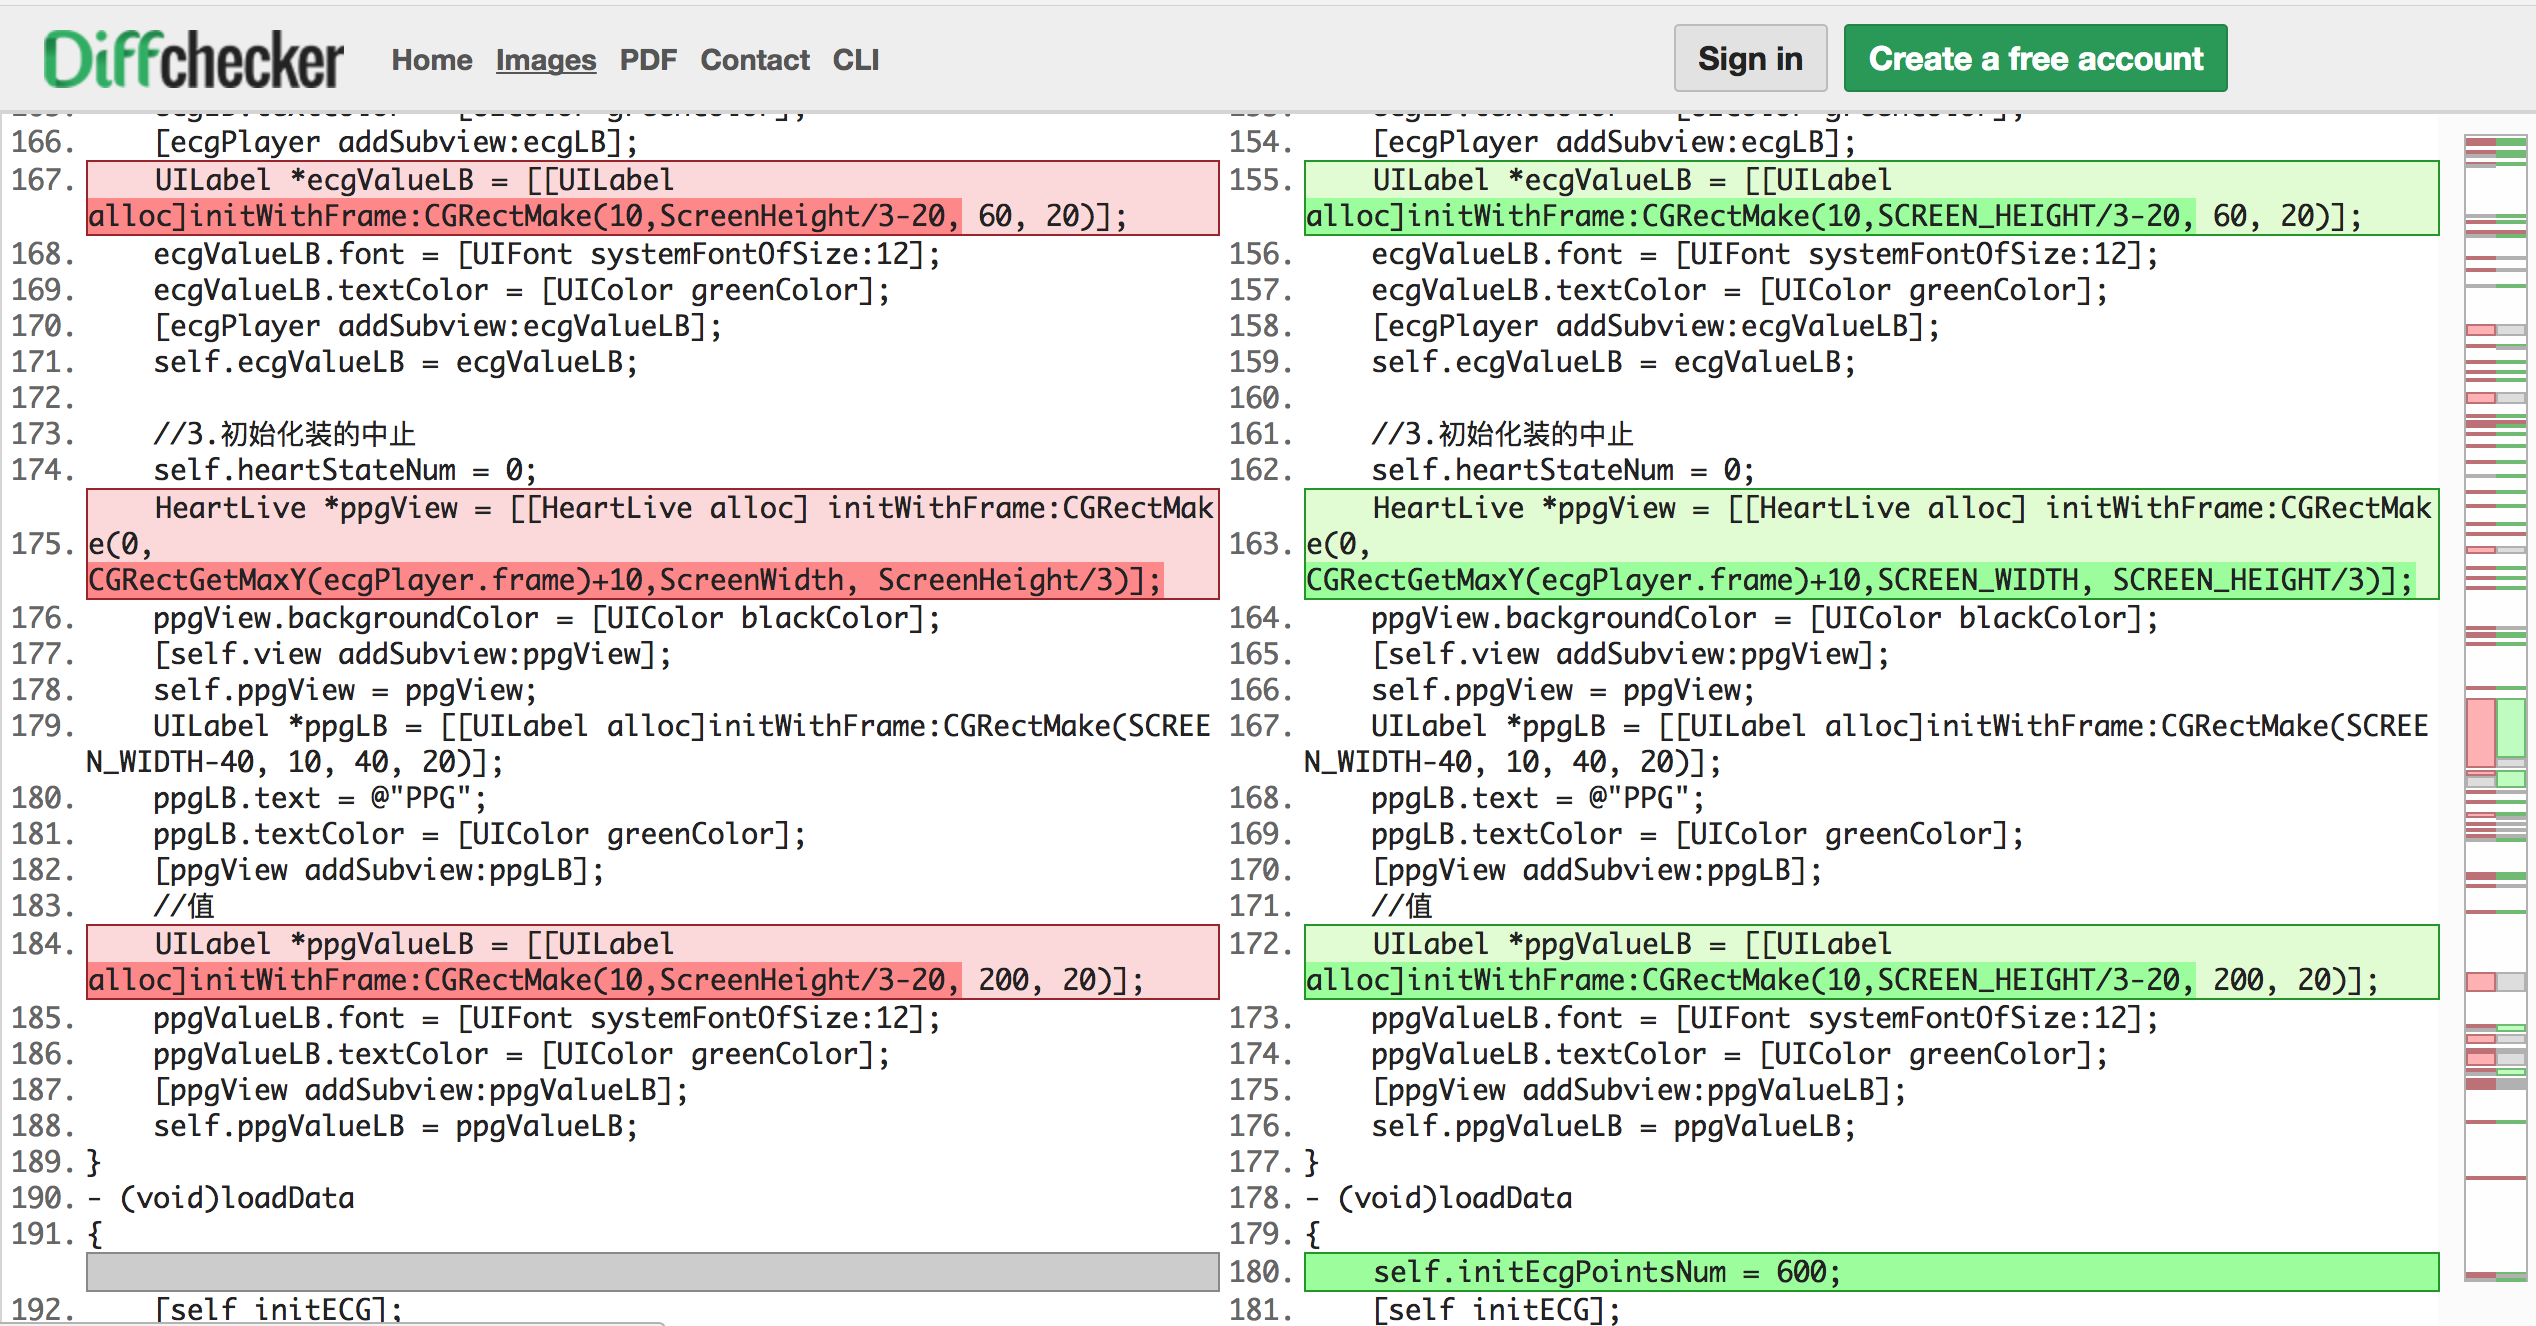The image size is (2536, 1326).
Task: Click added line 163 SCREEN_WIDTH block
Action: click(1870, 544)
